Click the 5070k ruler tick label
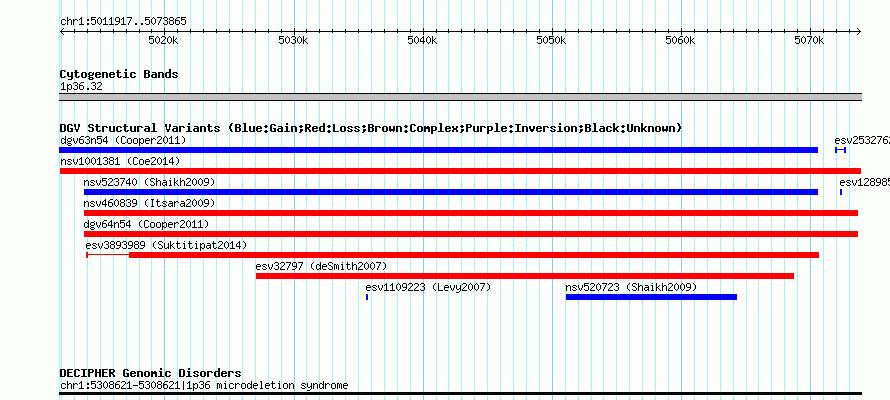Screen dimensions: 890x400 coord(809,41)
